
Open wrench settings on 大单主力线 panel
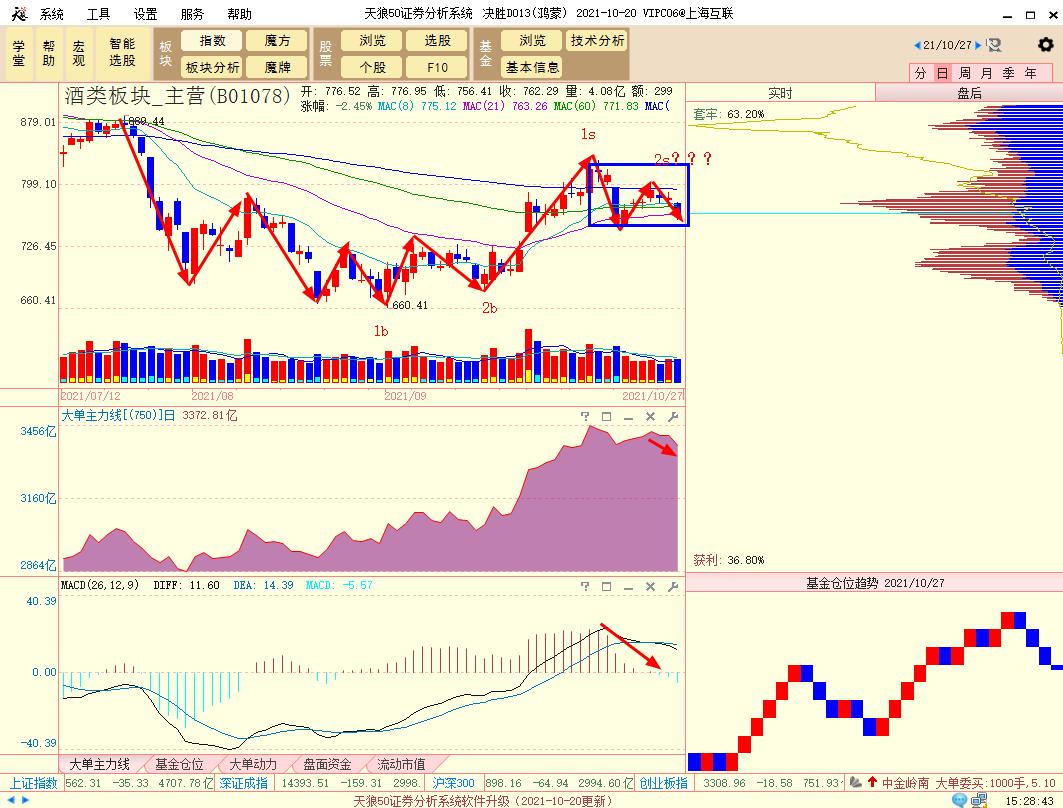pyautogui.click(x=673, y=416)
